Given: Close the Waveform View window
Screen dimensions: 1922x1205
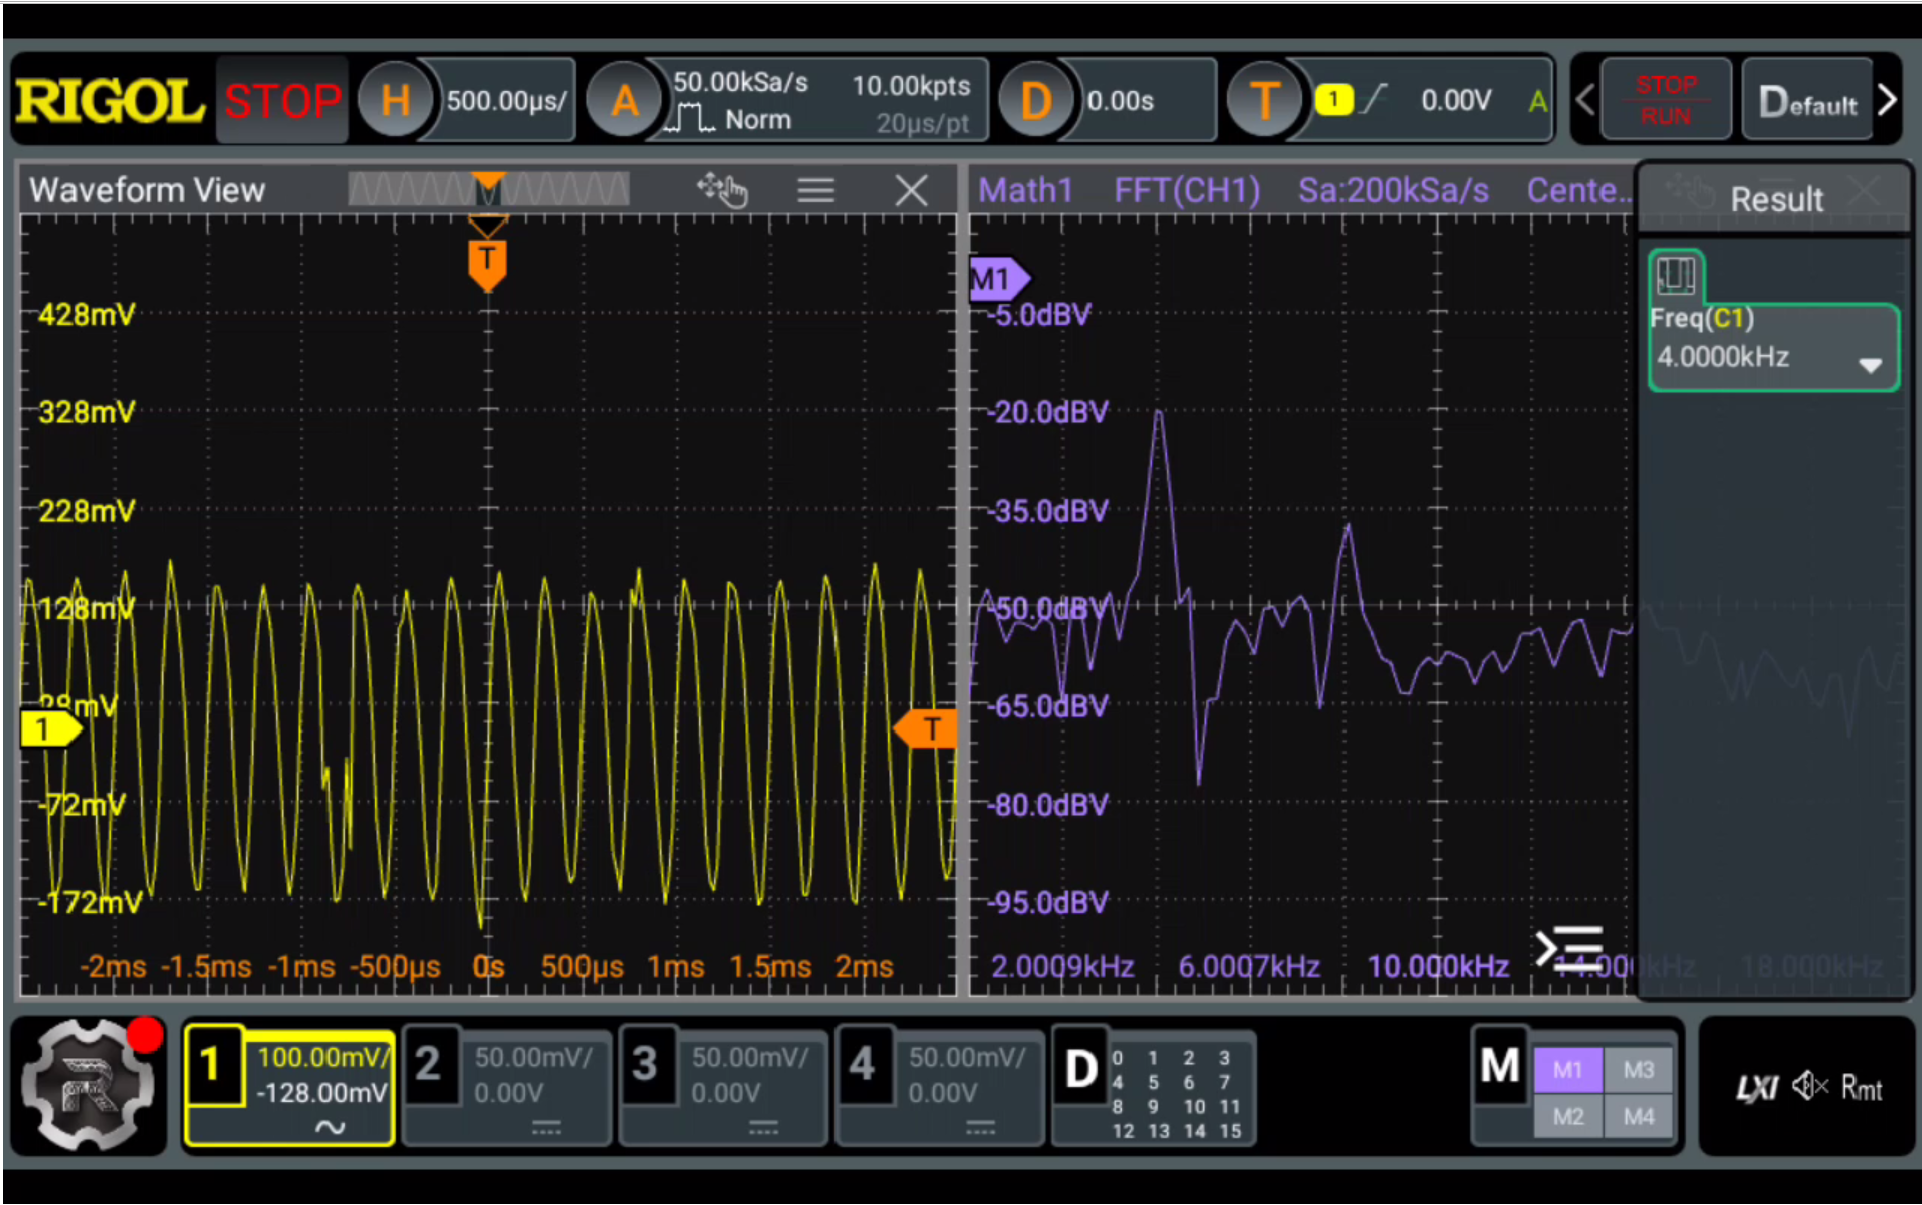Looking at the screenshot, I should click(911, 190).
